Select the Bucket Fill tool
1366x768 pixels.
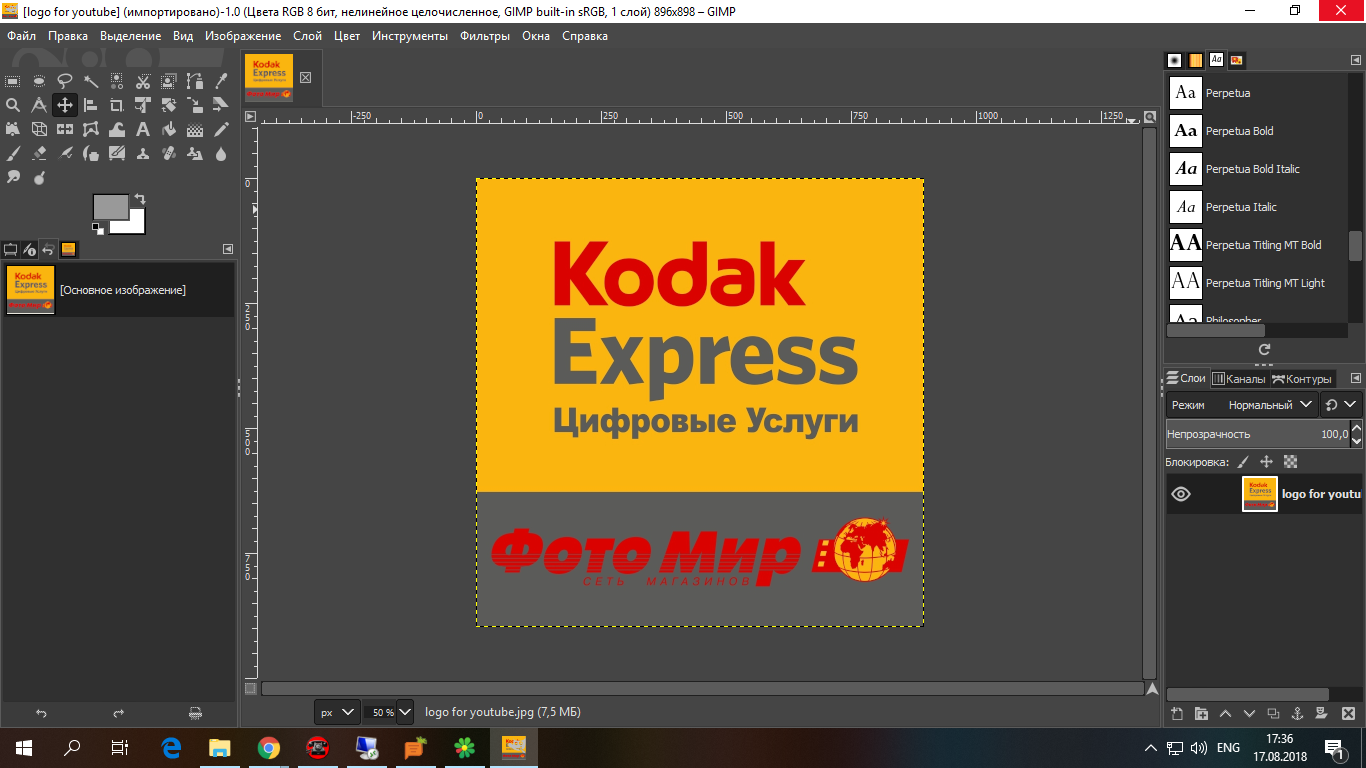tap(169, 129)
